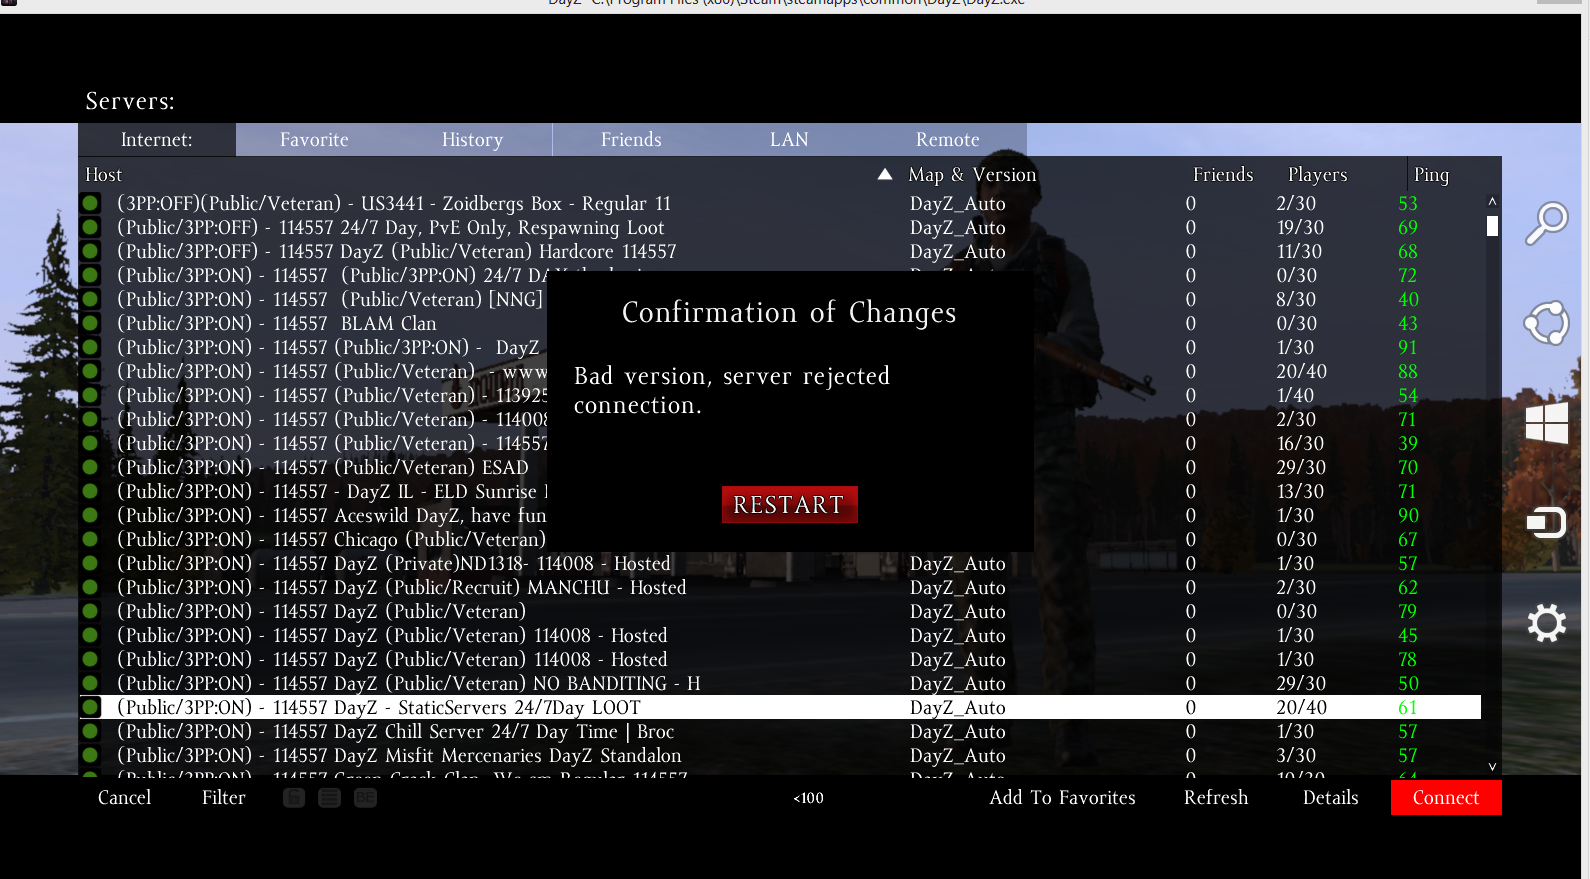Viewport: 1590px width, 879px height.
Task: Sort by Friends column header
Action: click(1223, 174)
